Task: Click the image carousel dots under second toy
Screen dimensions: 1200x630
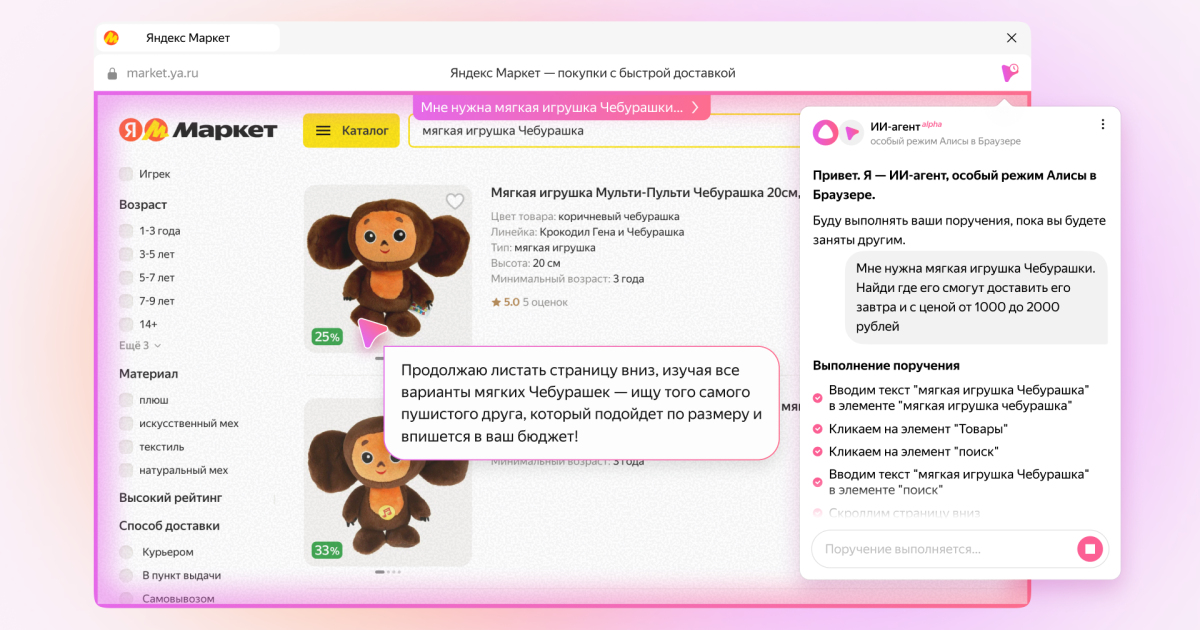Action: pos(388,572)
